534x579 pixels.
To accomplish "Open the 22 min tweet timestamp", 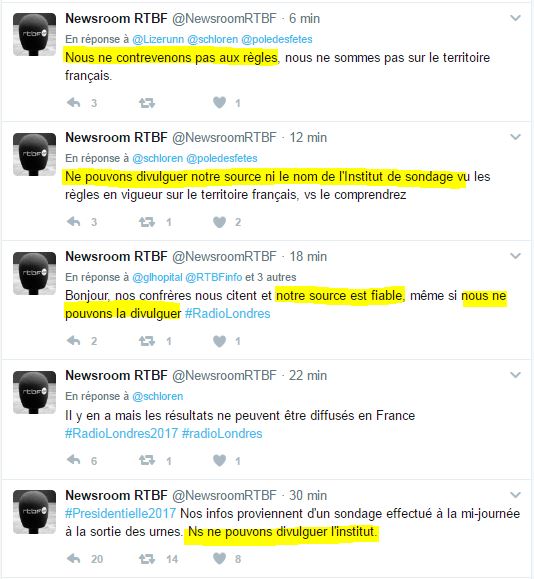I will (308, 376).
